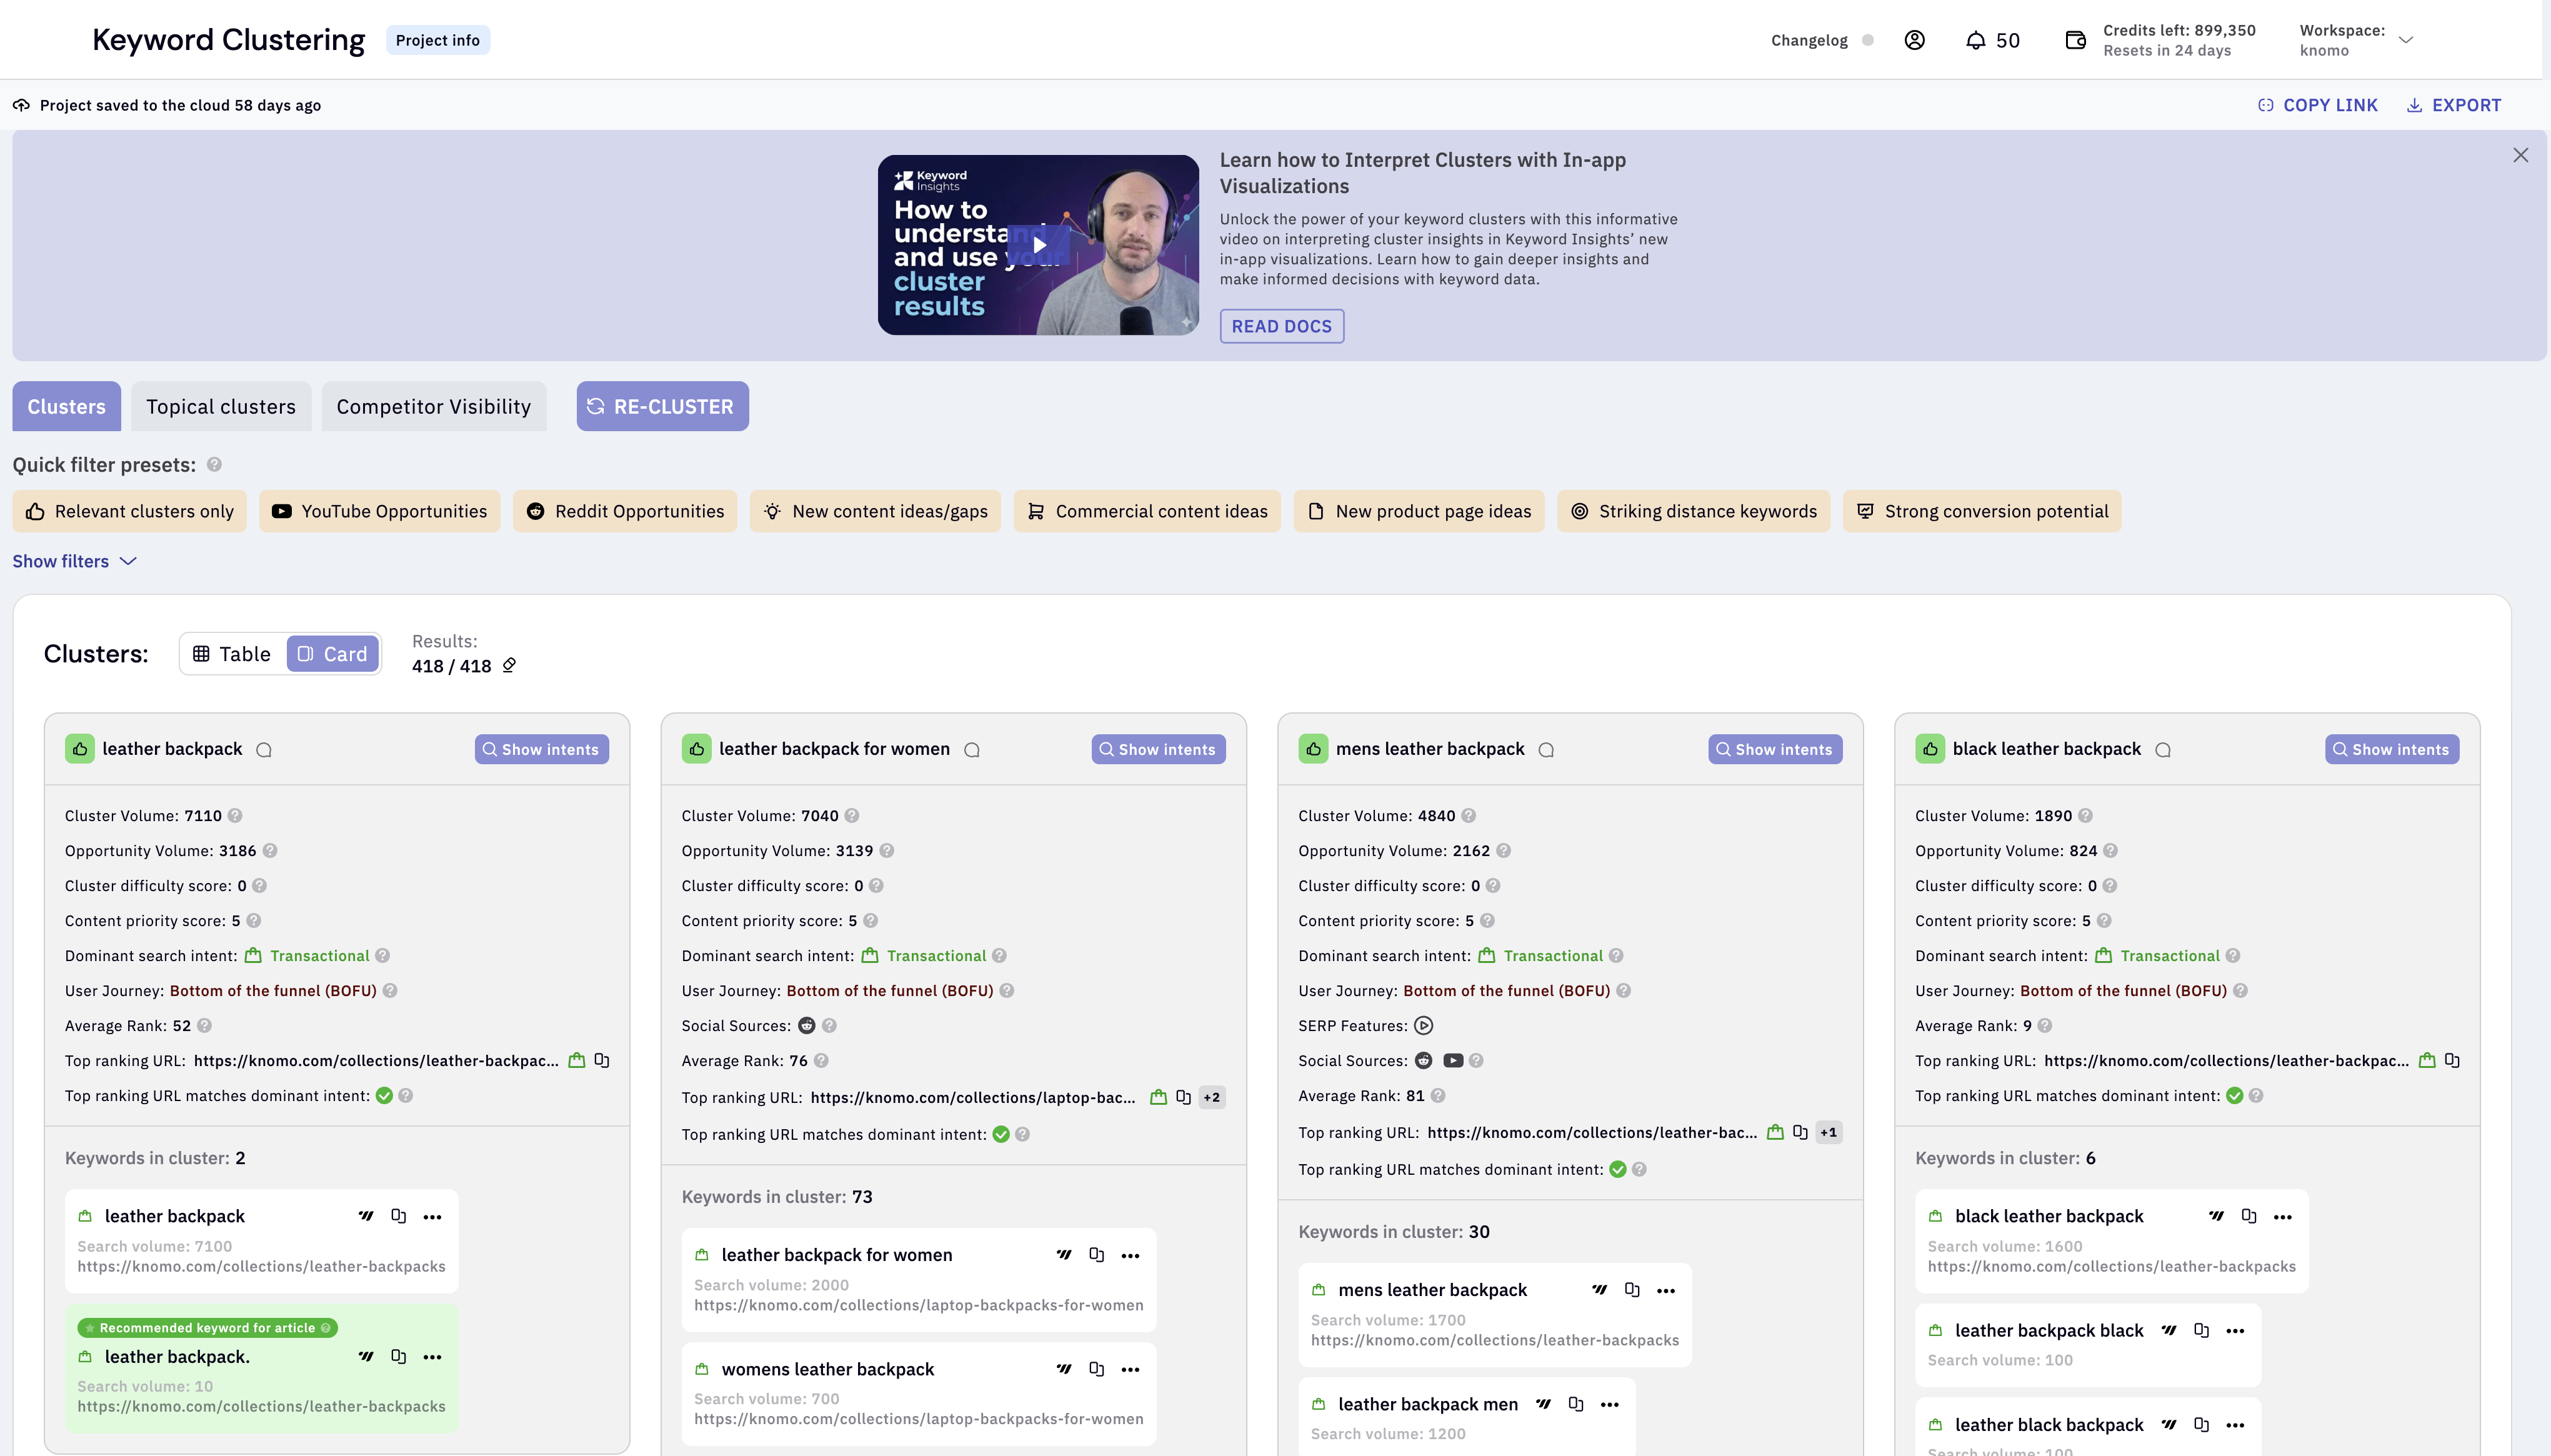Expand the Show filters section
The height and width of the screenshot is (1456, 2551).
point(74,562)
